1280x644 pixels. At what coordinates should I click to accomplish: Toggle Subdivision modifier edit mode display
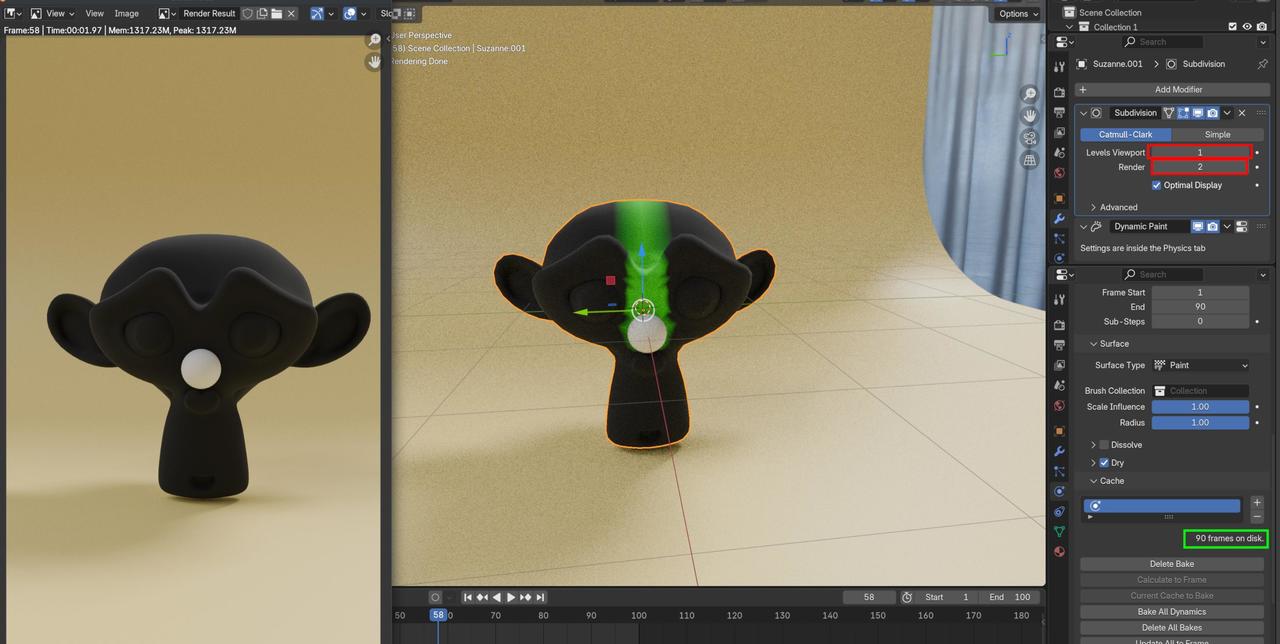coord(1183,113)
